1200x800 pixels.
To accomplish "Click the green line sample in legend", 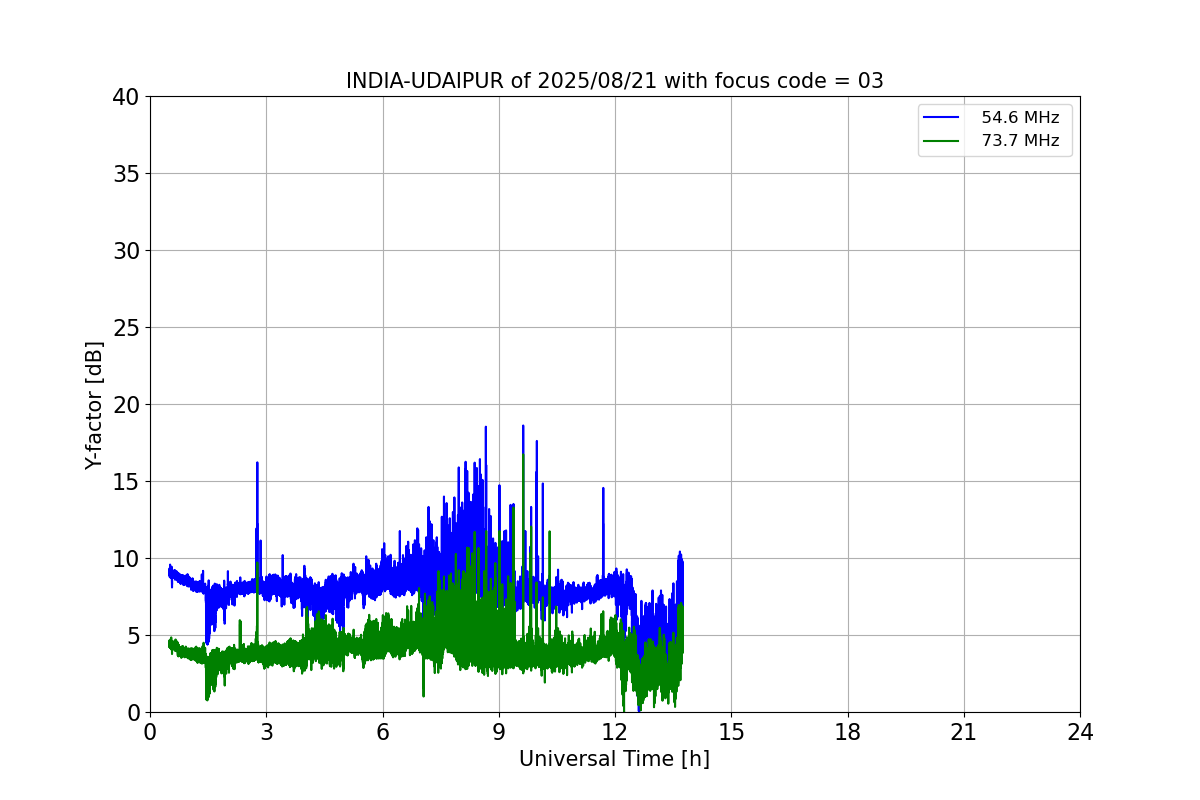I will click(x=941, y=141).
